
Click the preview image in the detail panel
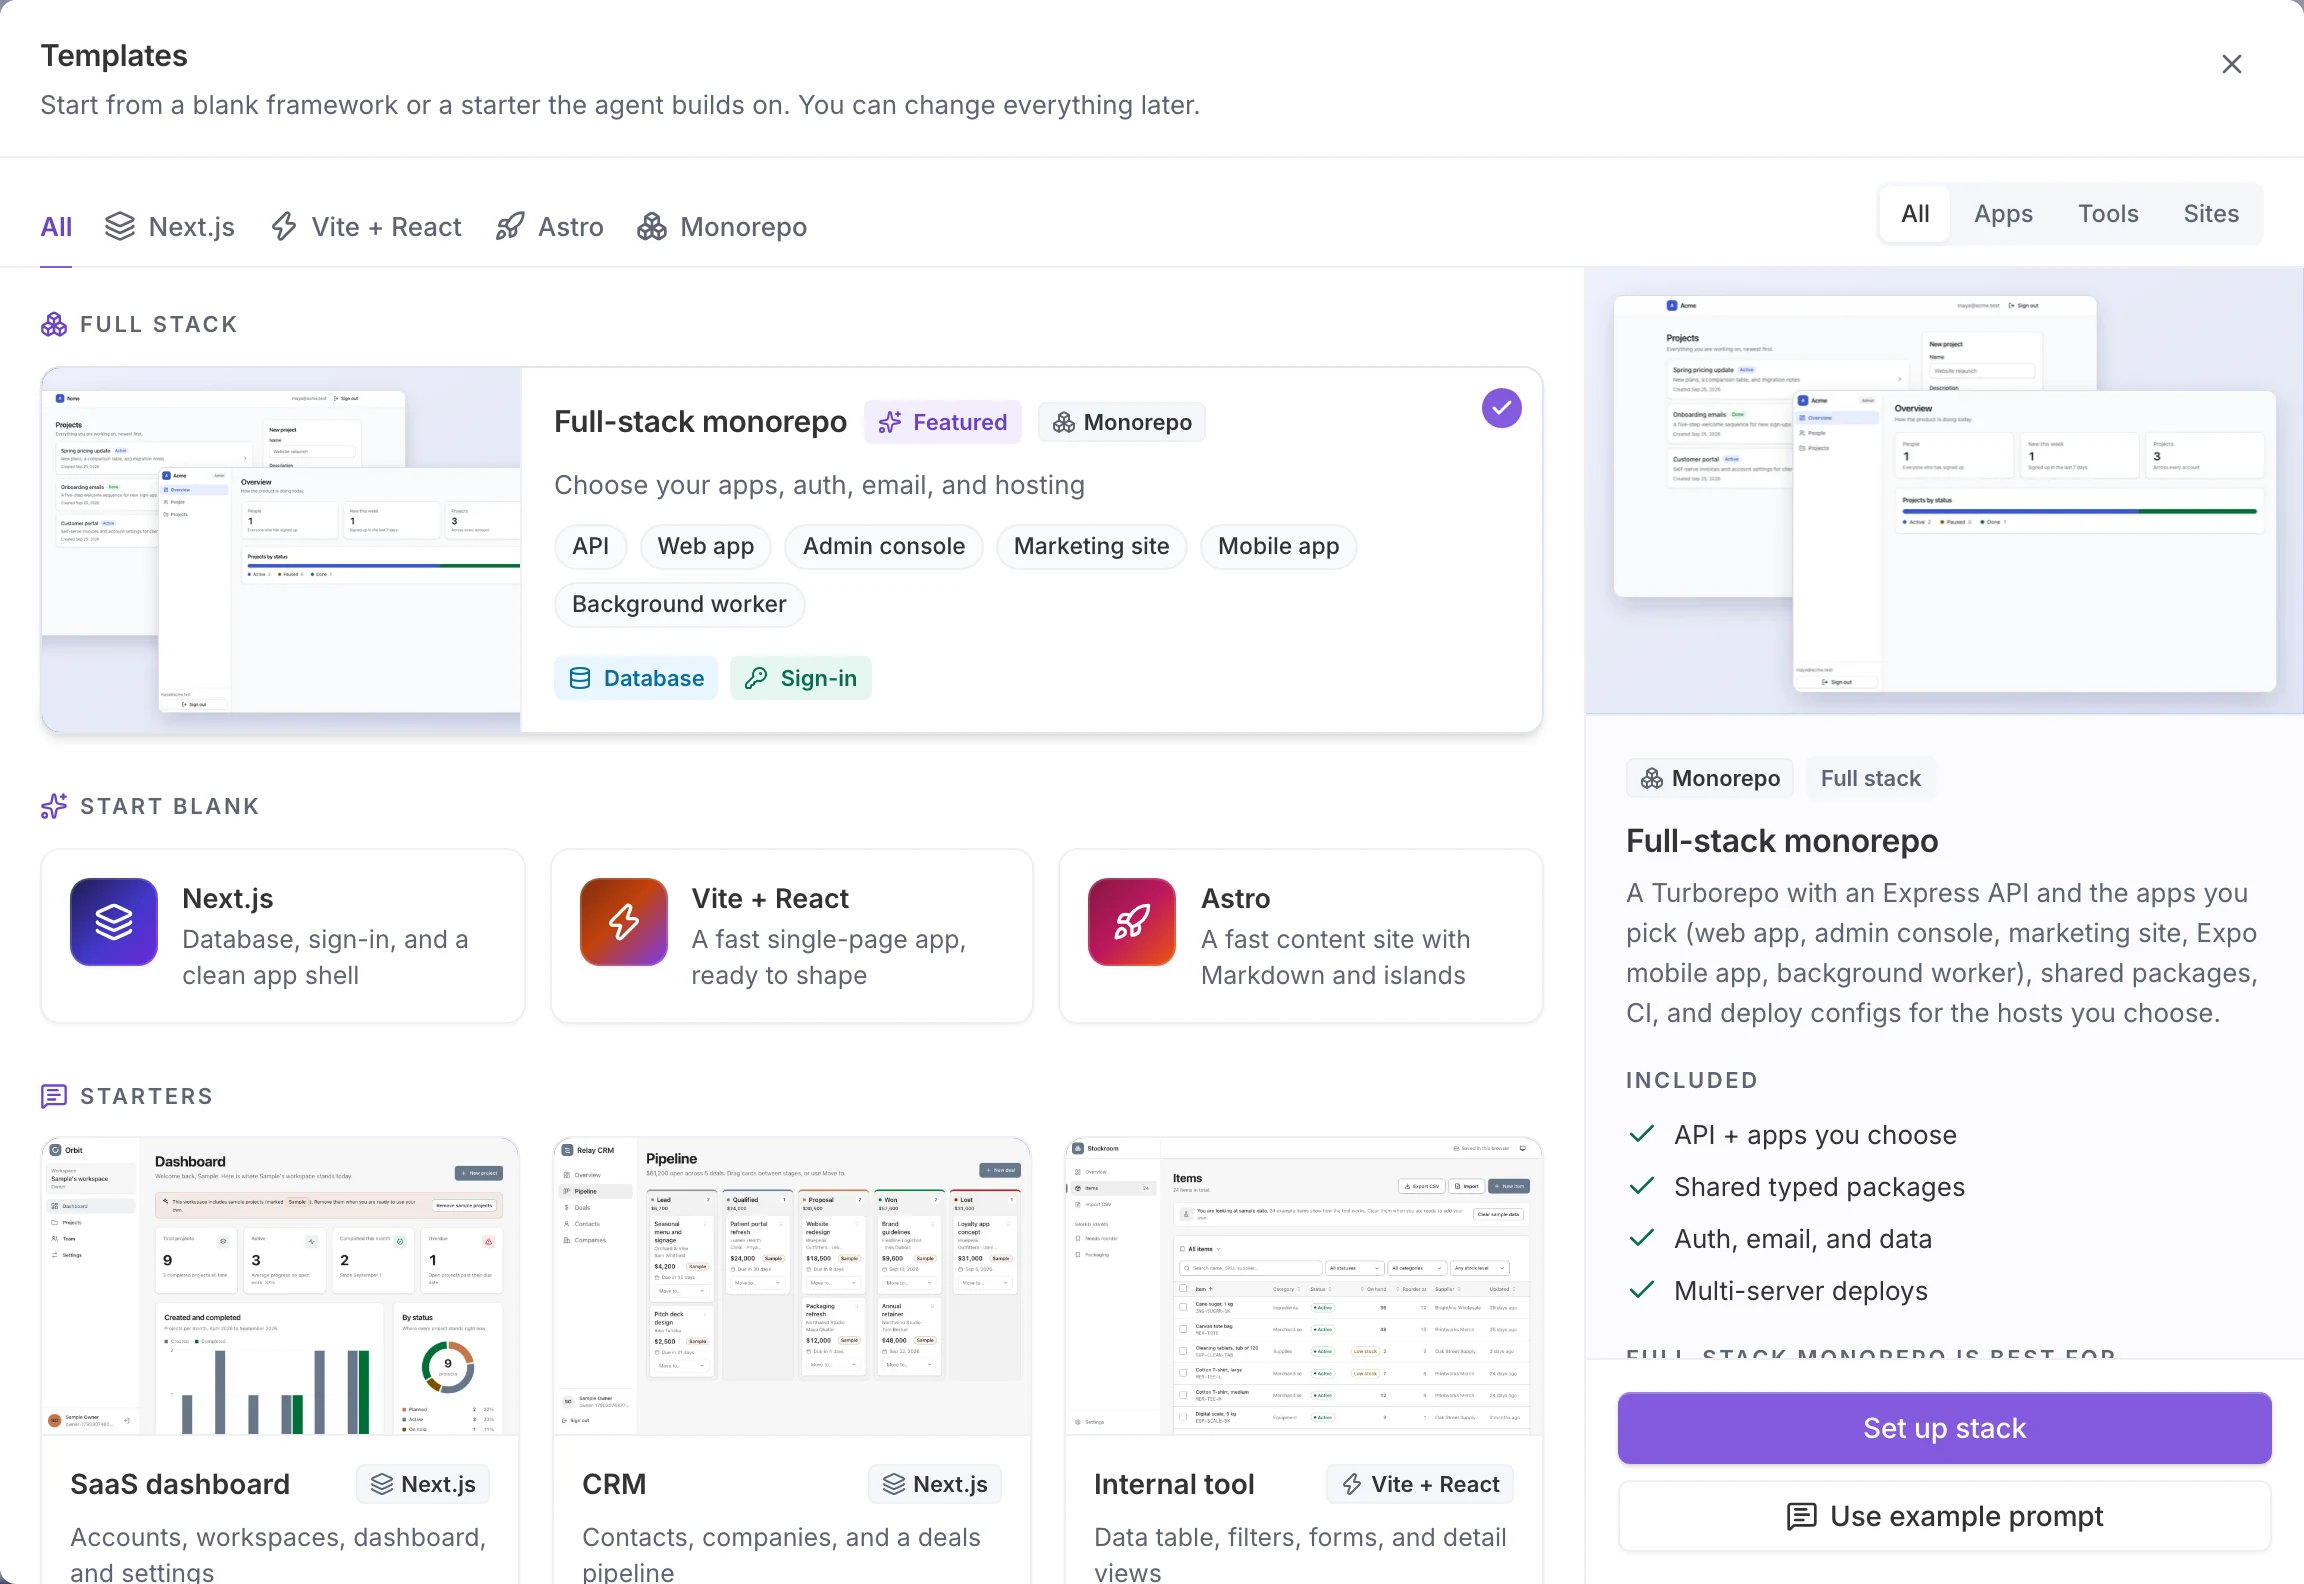1944,490
